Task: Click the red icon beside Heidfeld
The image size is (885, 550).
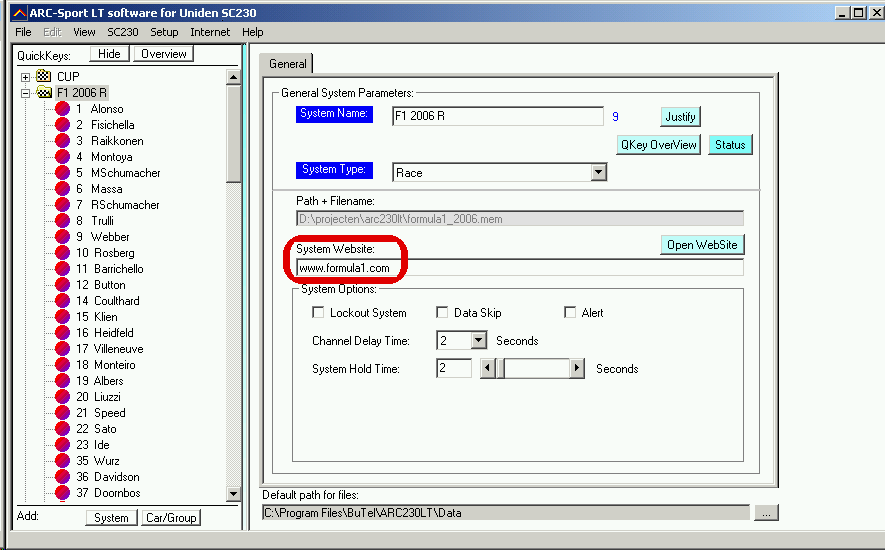Action: [x=63, y=333]
